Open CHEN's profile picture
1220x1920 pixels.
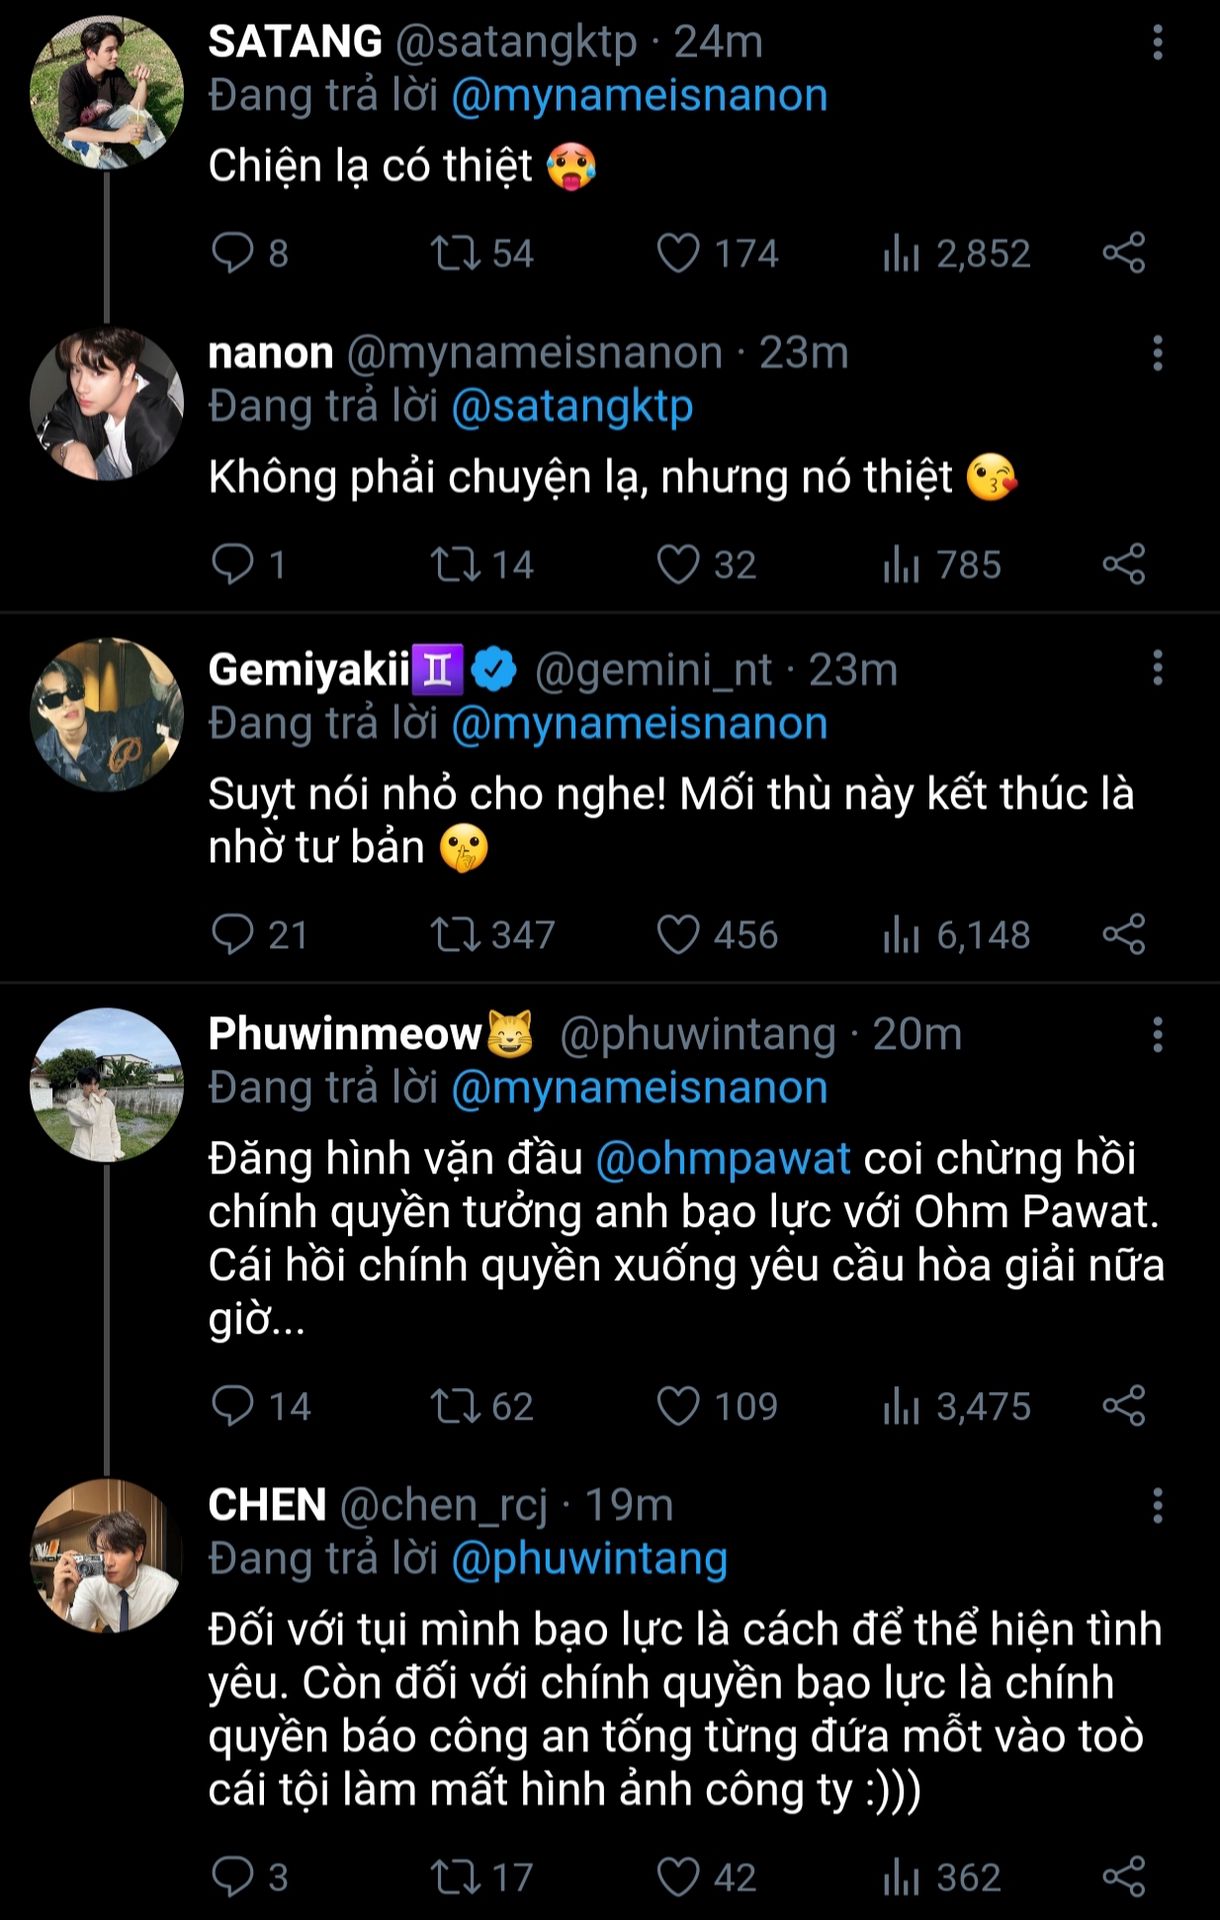click(x=107, y=1555)
